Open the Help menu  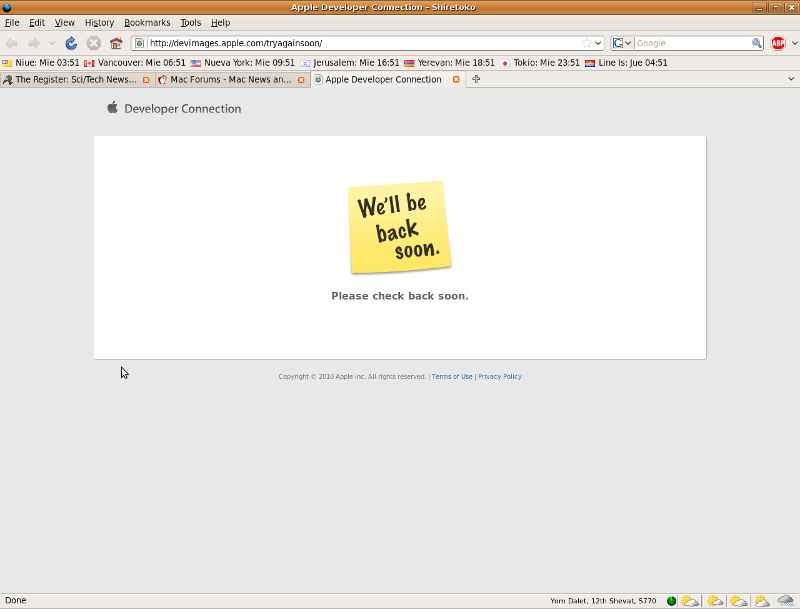(x=220, y=22)
